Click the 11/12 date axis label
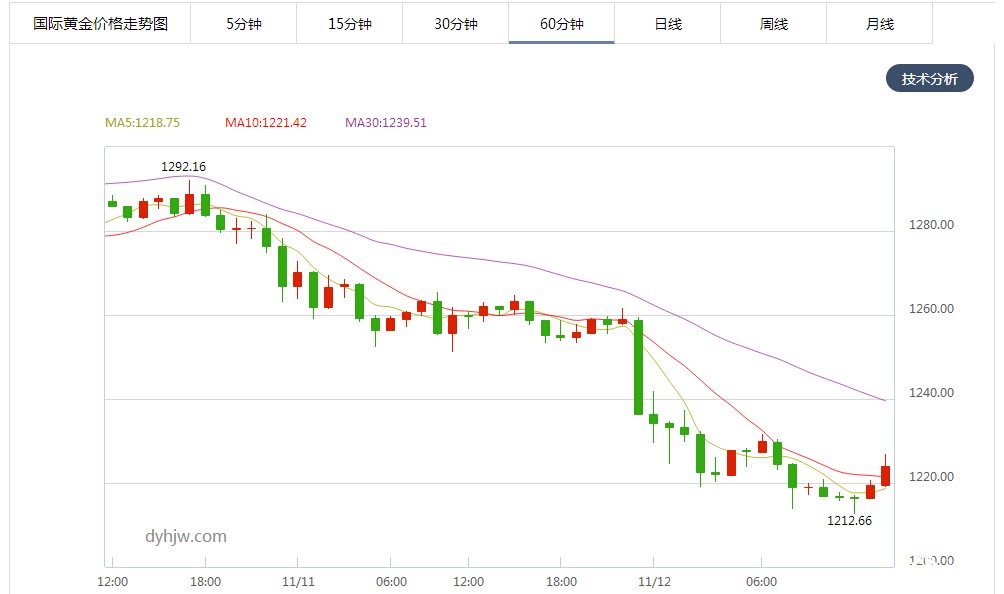 pyautogui.click(x=654, y=581)
